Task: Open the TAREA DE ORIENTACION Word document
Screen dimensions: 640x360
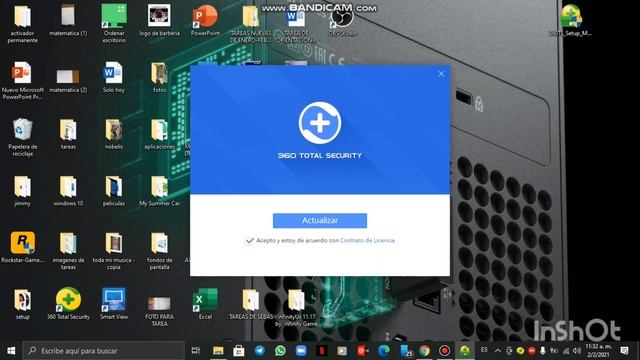Action: pos(296,24)
